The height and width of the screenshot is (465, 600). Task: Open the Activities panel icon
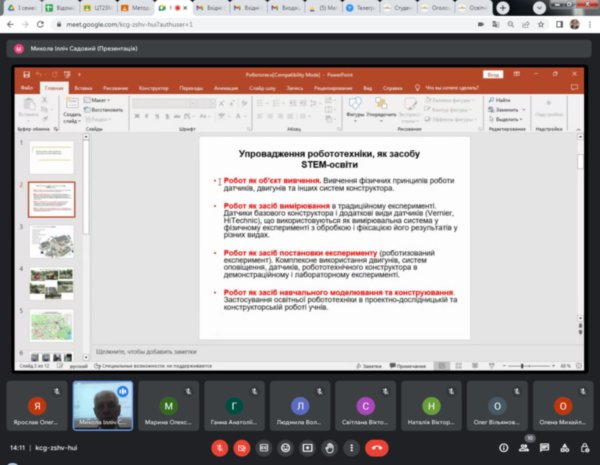click(564, 449)
